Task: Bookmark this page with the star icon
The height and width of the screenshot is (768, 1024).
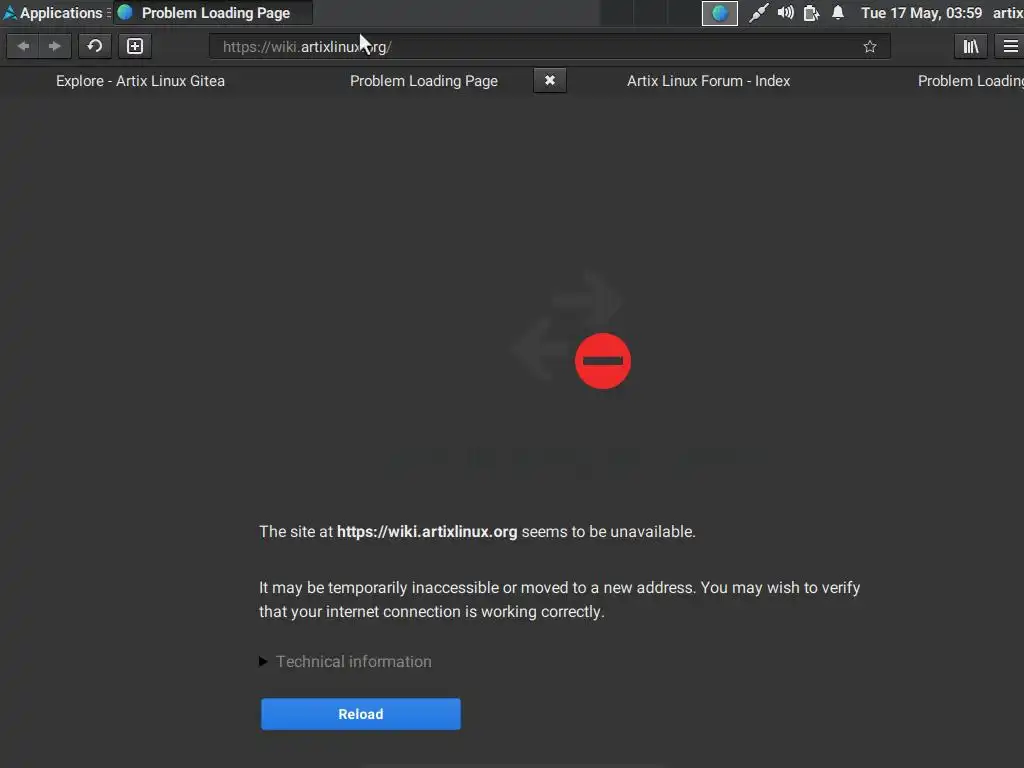Action: pyautogui.click(x=870, y=46)
